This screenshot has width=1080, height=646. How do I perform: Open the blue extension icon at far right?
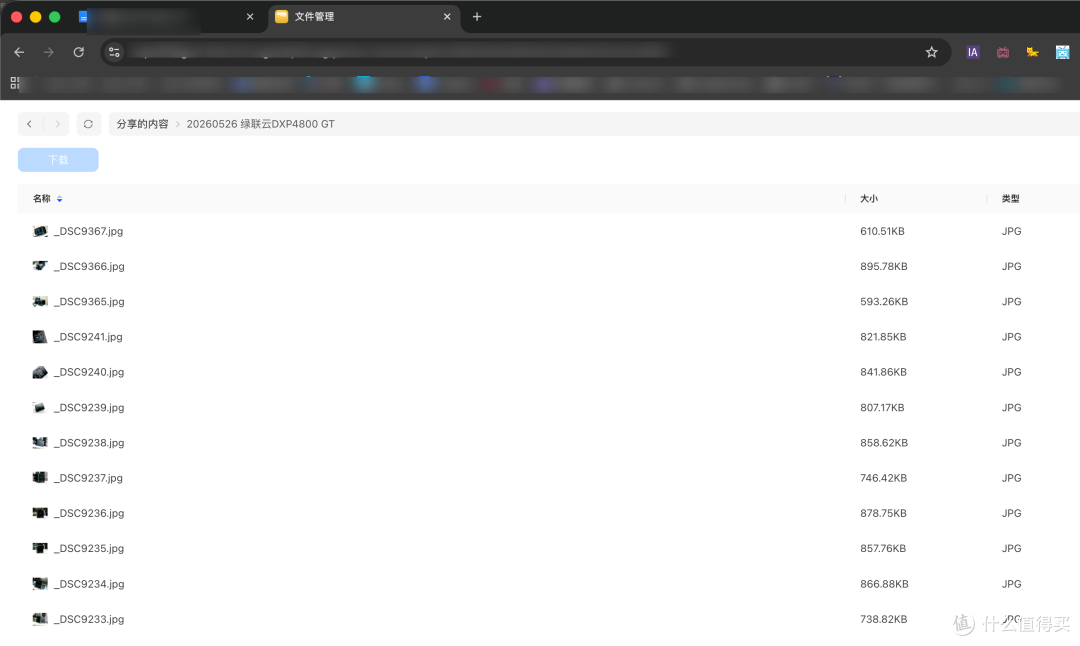(x=1062, y=52)
